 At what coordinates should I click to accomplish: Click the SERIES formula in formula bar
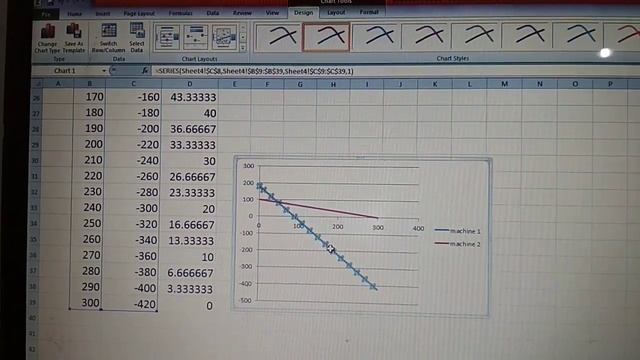(x=255, y=71)
